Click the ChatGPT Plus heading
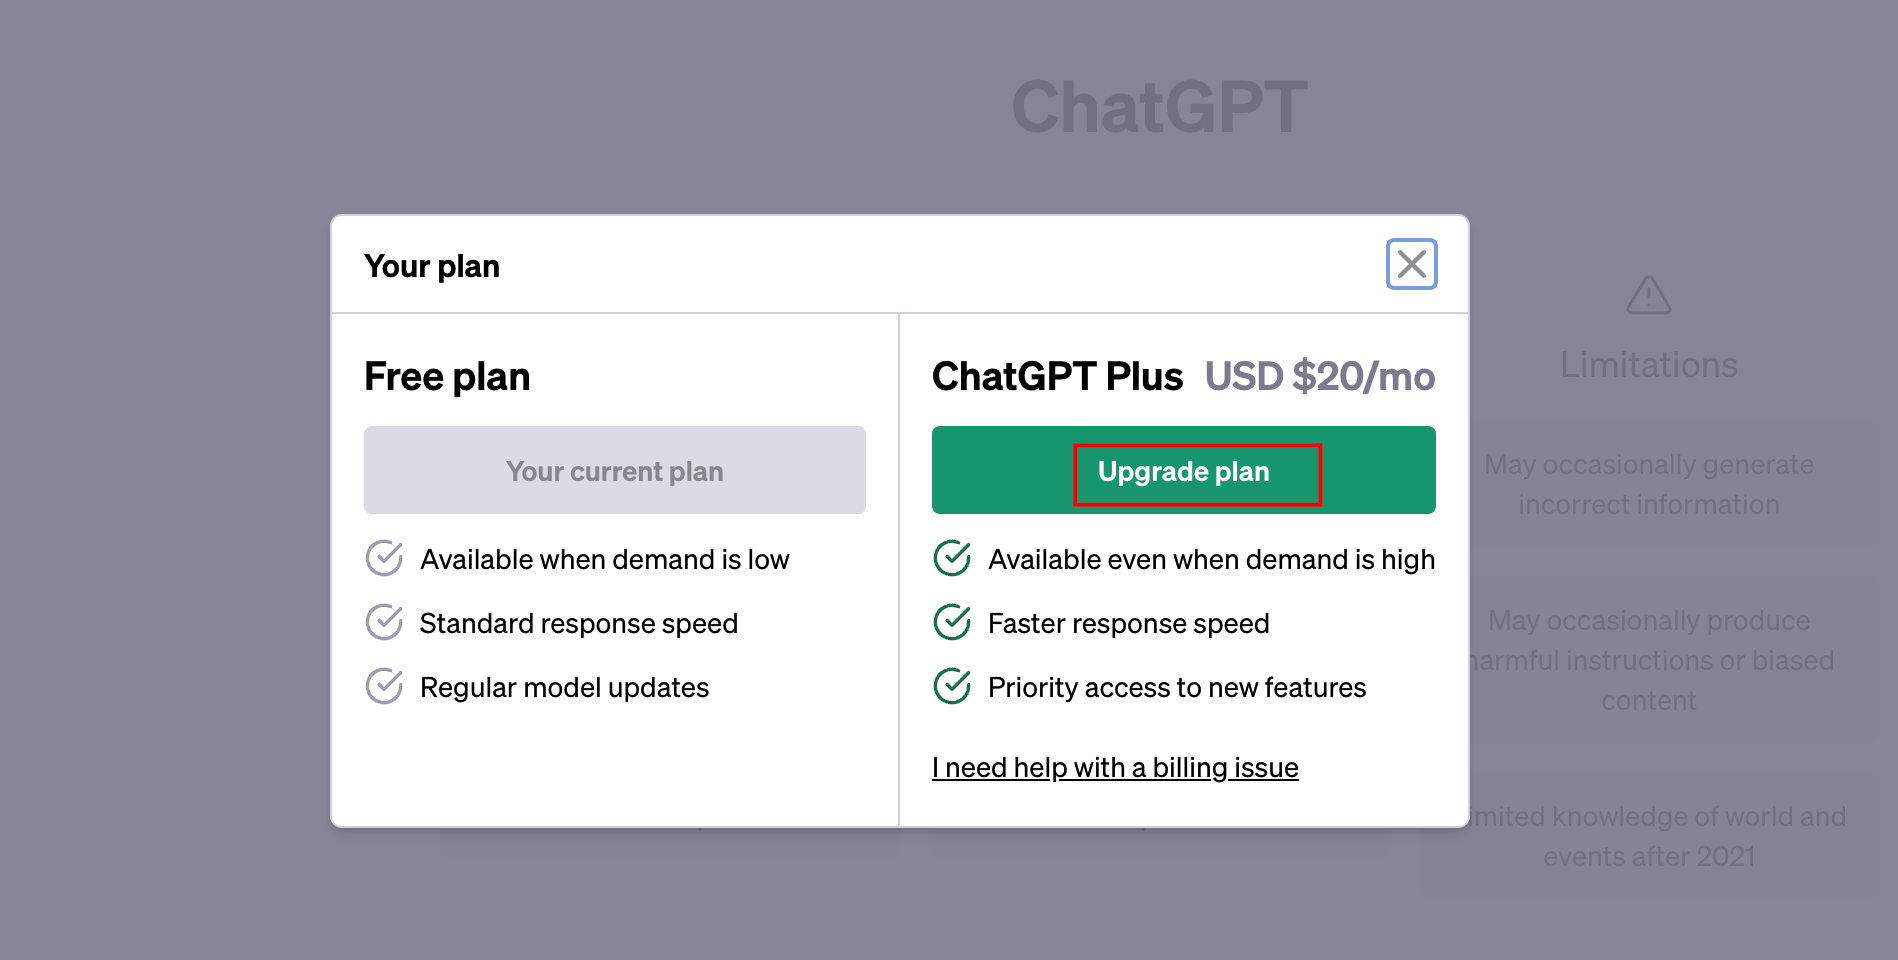1898x960 pixels. [x=1057, y=377]
